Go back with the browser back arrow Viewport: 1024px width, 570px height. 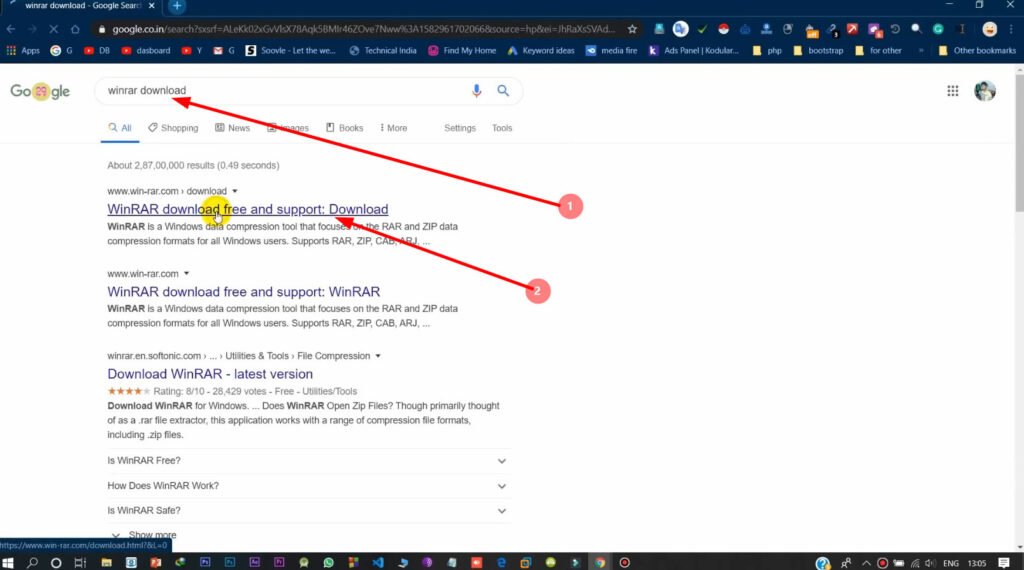[x=11, y=29]
